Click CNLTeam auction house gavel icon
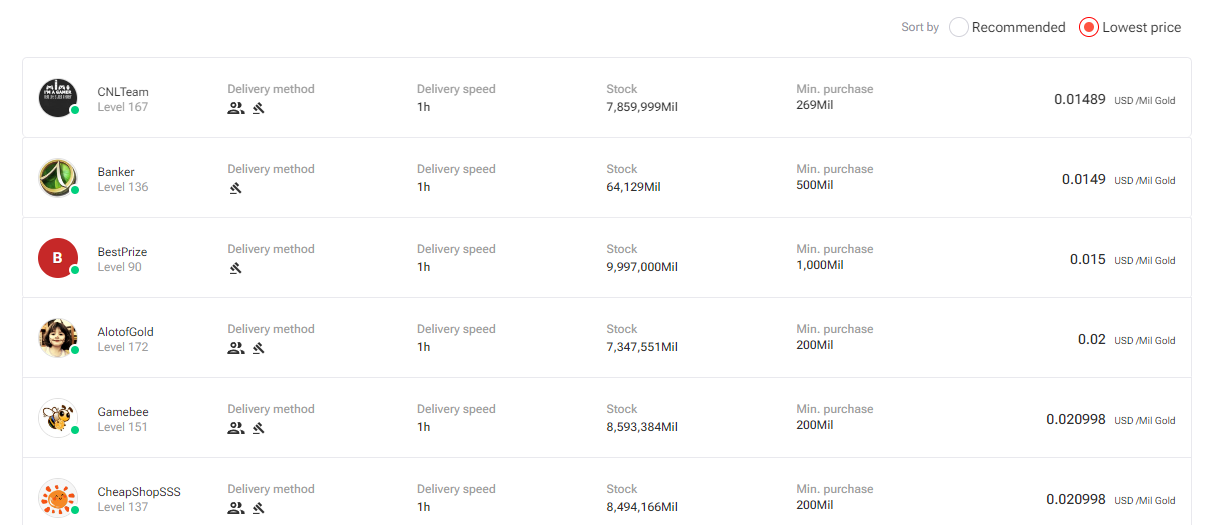Screen dimensions: 1215x525 (258, 108)
